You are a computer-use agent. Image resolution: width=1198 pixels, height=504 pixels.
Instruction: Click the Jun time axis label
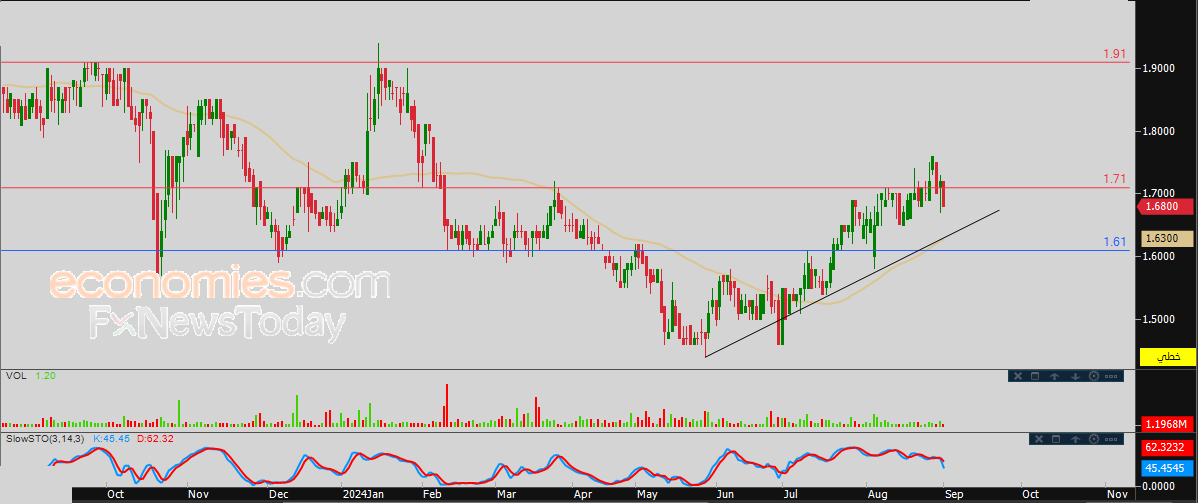(x=724, y=495)
